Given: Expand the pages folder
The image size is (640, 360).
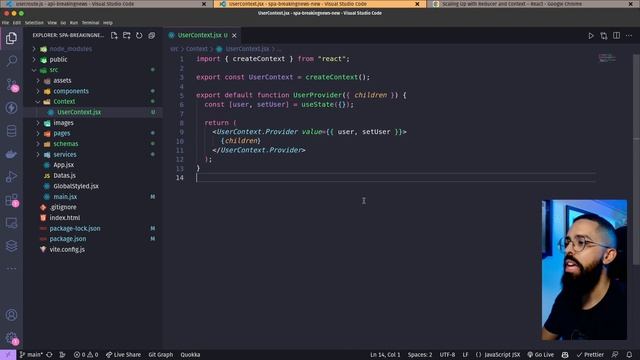Looking at the screenshot, I should click(38, 133).
